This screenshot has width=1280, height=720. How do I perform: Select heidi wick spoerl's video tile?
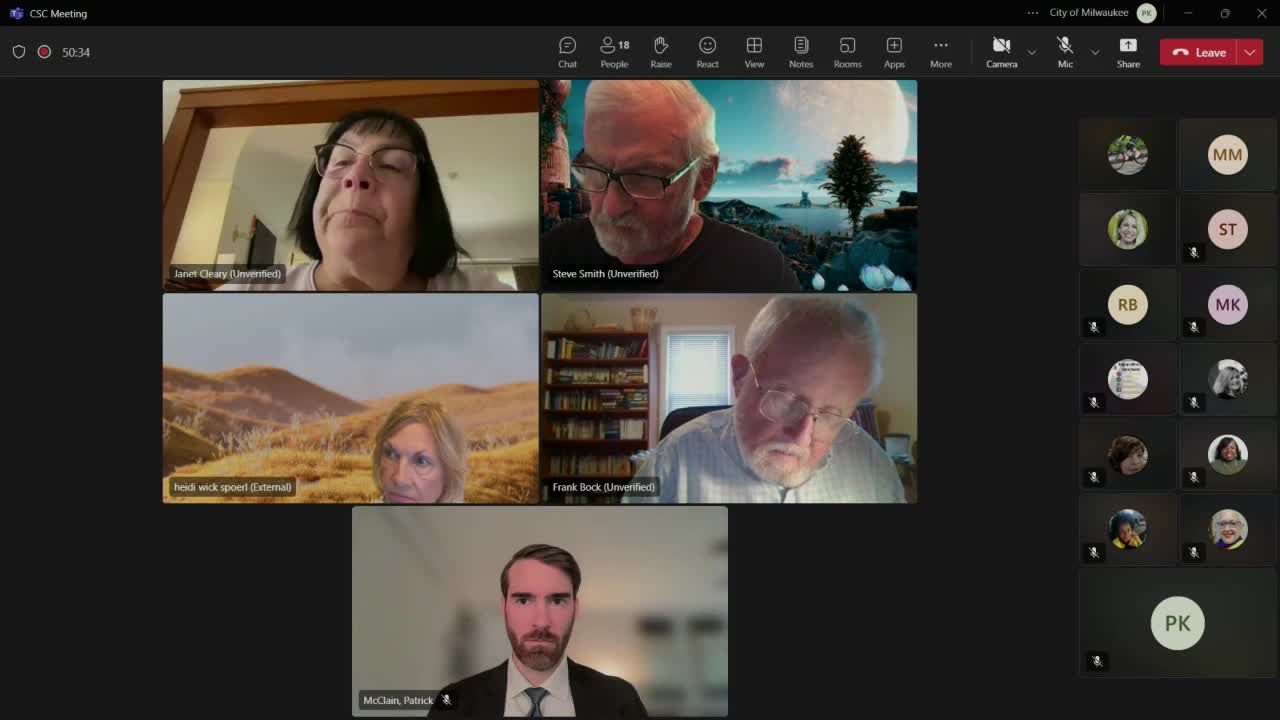point(351,398)
